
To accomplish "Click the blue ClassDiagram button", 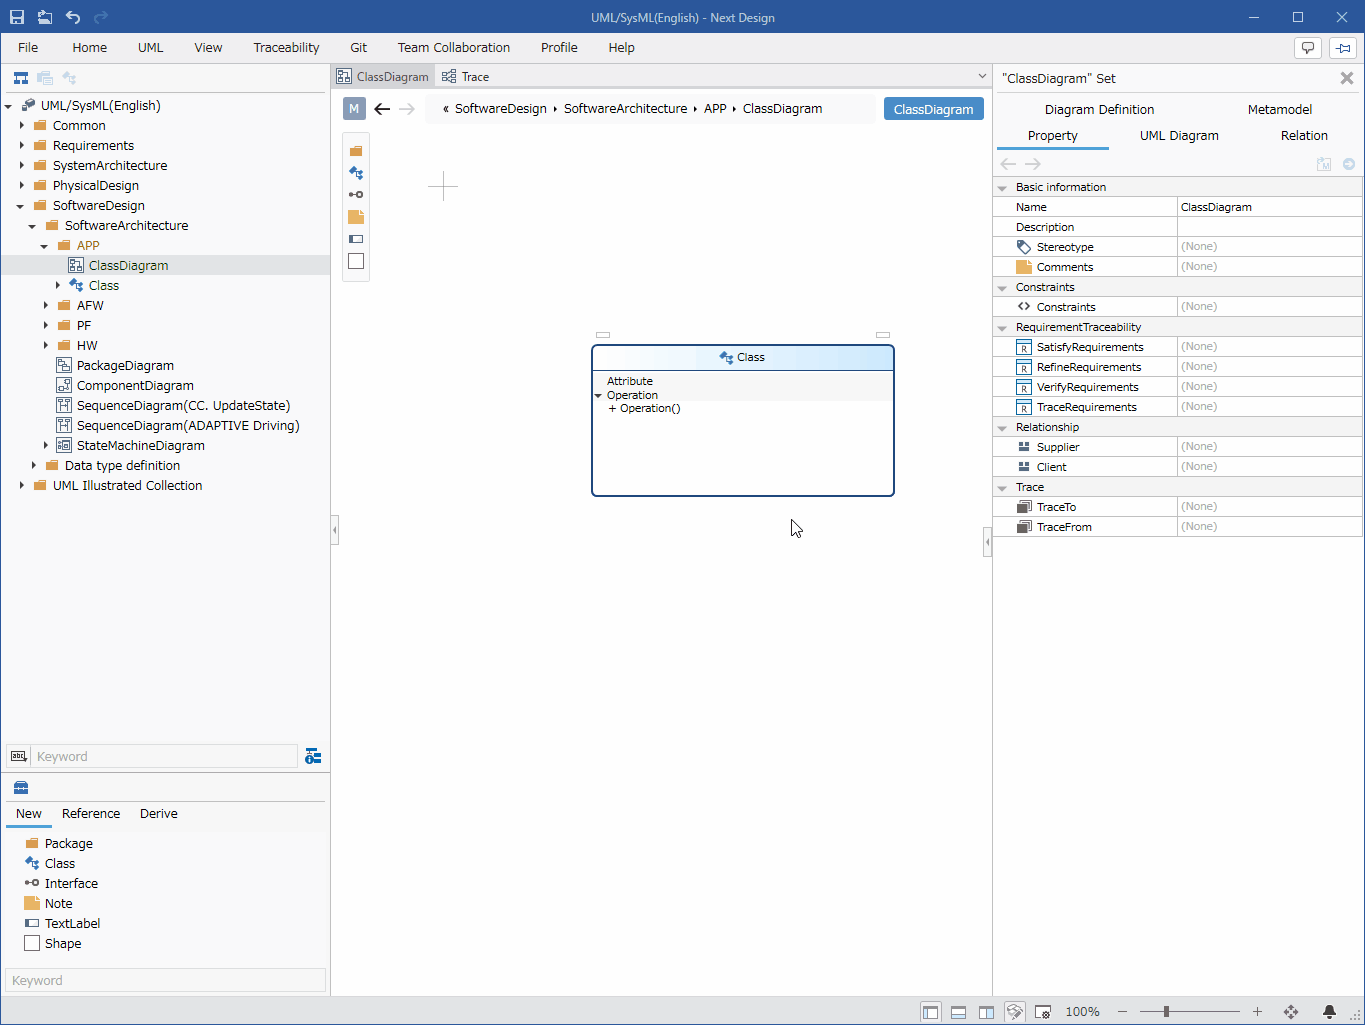I will [933, 109].
